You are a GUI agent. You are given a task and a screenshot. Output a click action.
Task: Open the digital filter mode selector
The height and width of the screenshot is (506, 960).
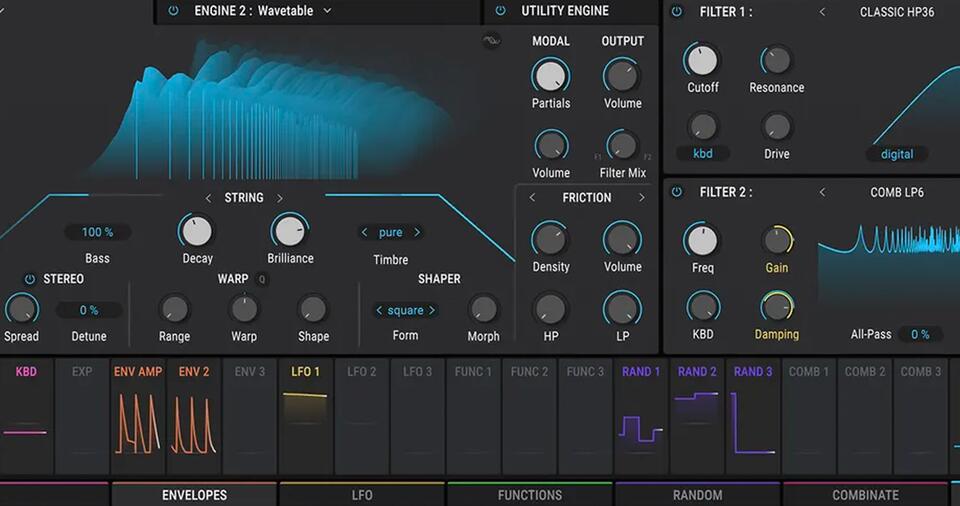tap(897, 154)
